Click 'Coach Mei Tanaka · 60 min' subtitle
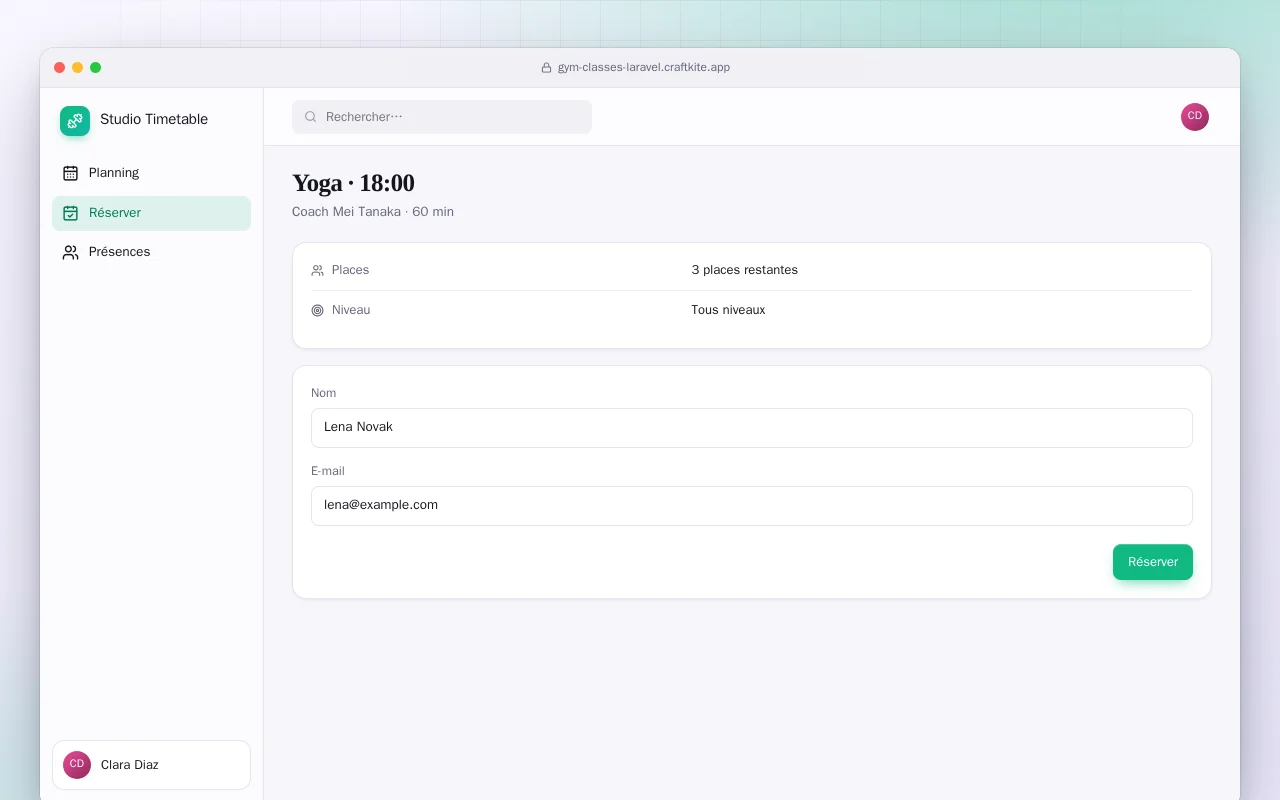This screenshot has height=800, width=1280. (x=373, y=212)
